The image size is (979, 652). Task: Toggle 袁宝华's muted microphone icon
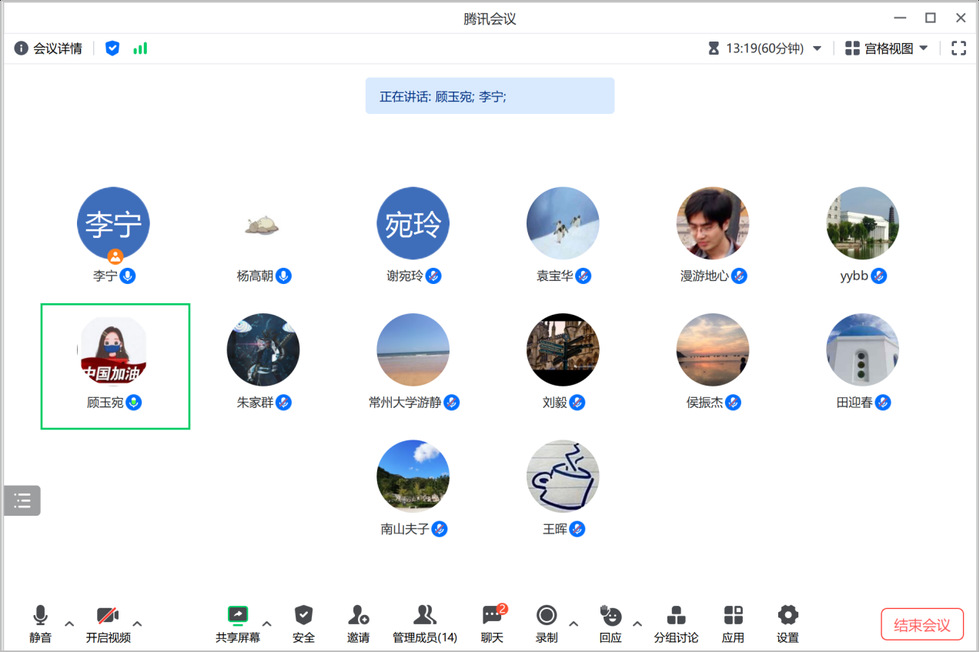(x=583, y=275)
